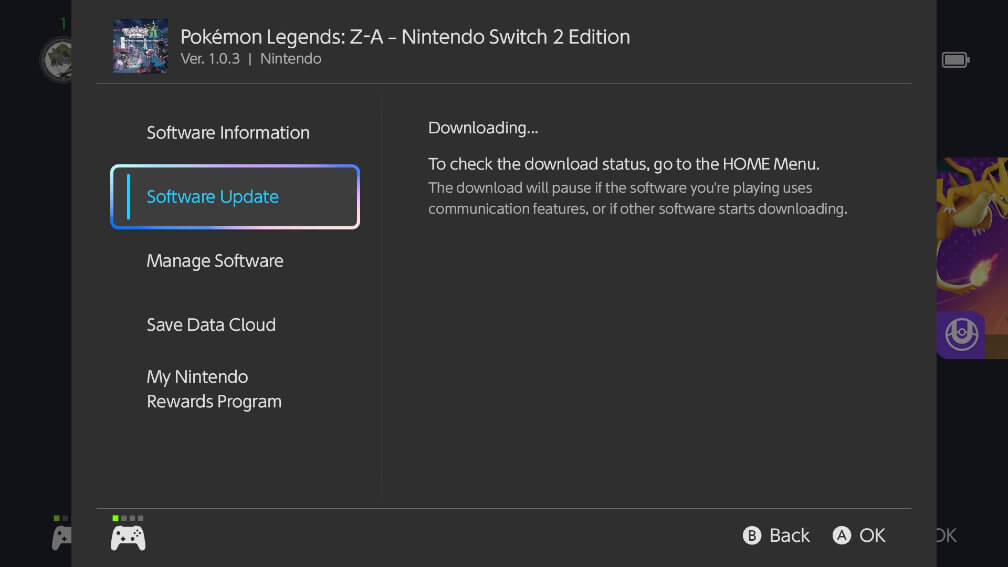Click the game title in the header
This screenshot has height=567, width=1008.
(x=405, y=37)
